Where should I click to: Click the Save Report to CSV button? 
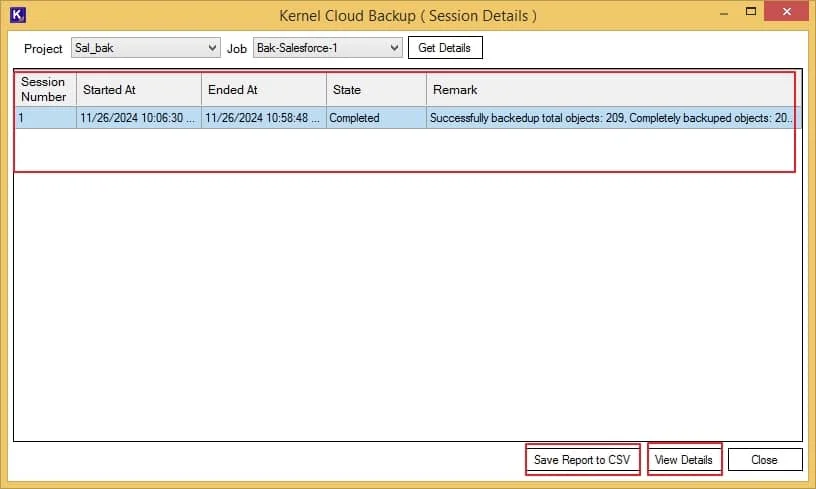582,460
